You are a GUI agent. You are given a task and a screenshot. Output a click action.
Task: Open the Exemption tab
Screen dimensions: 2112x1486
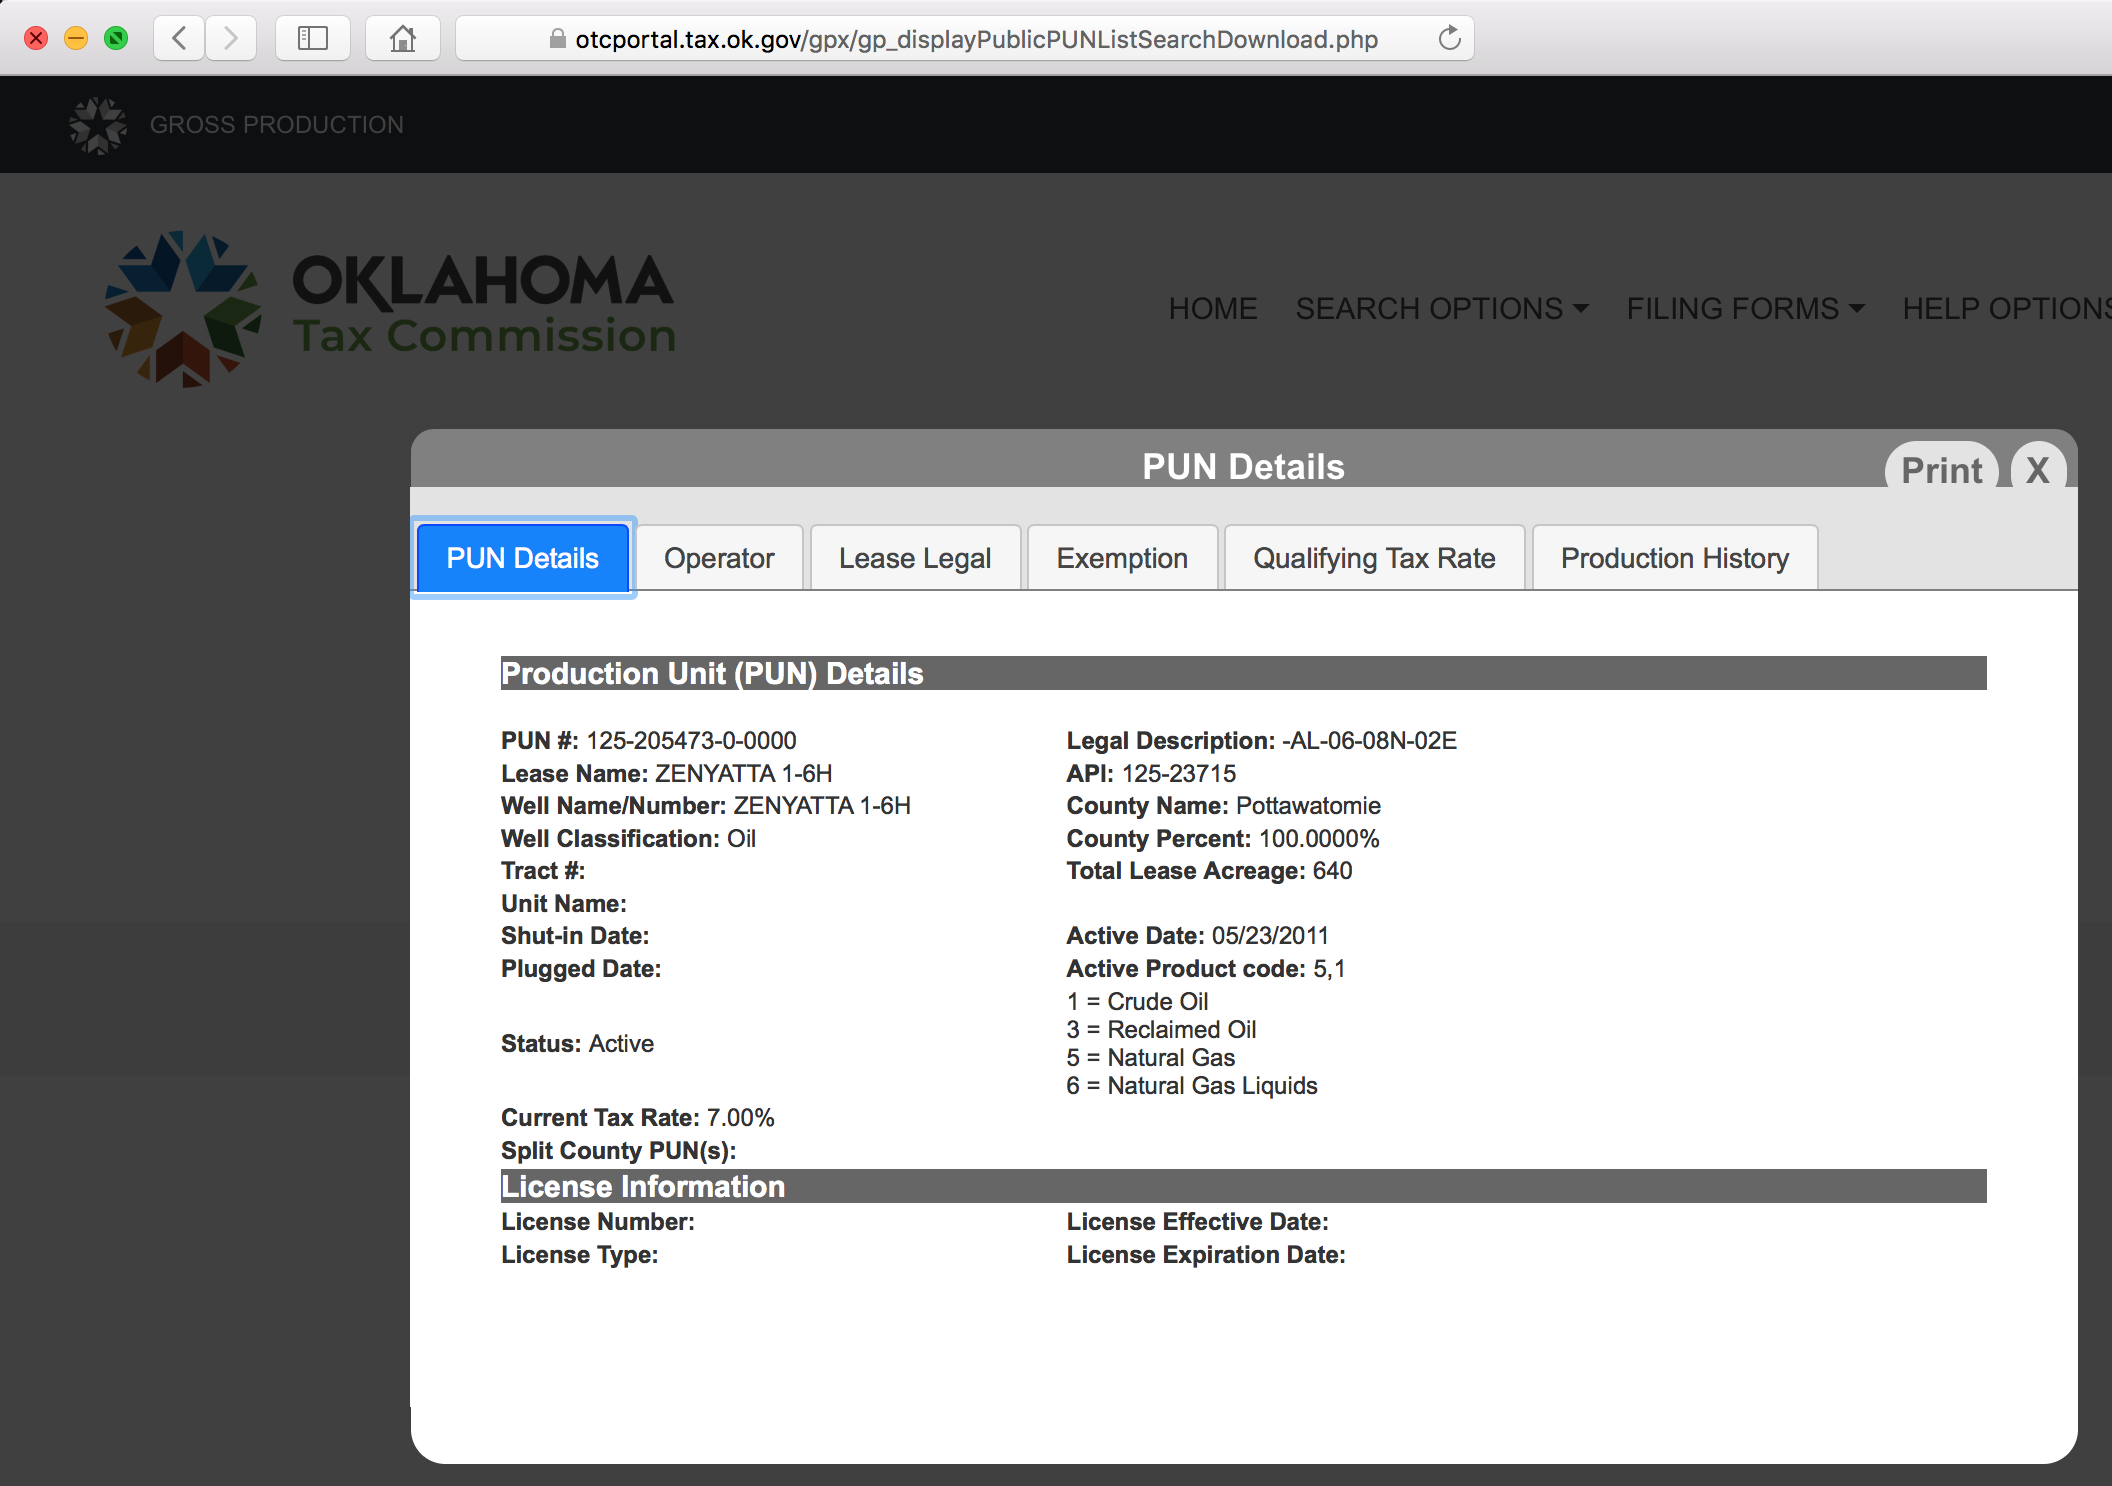click(1122, 558)
